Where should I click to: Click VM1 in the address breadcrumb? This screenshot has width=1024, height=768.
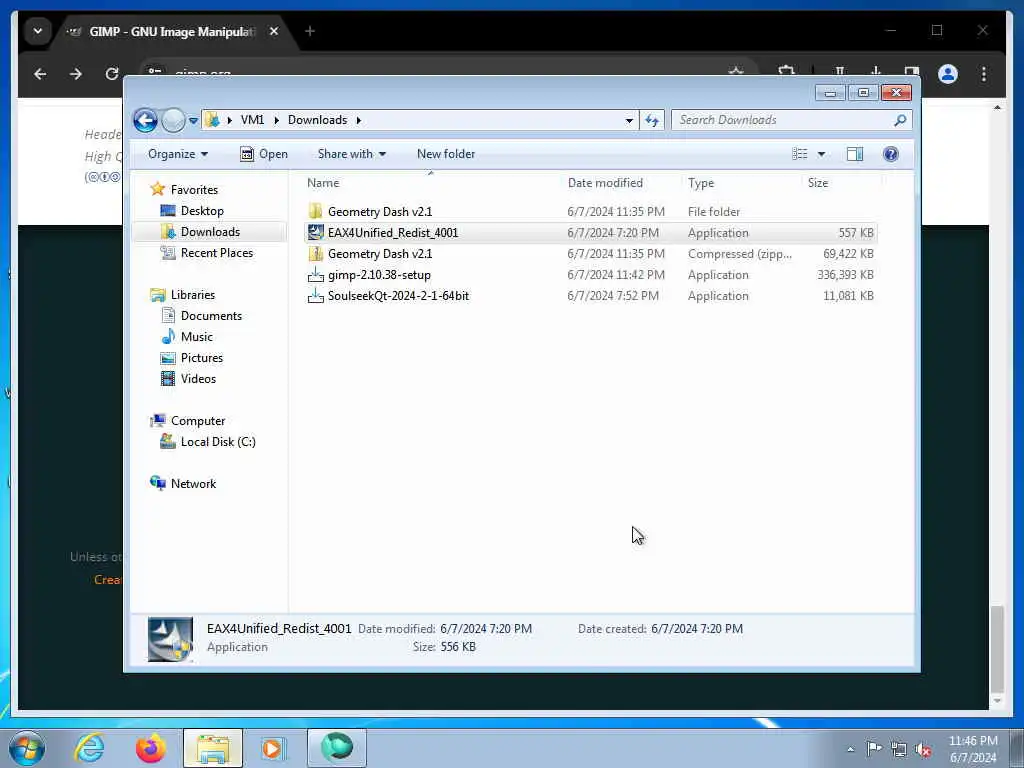(x=252, y=120)
